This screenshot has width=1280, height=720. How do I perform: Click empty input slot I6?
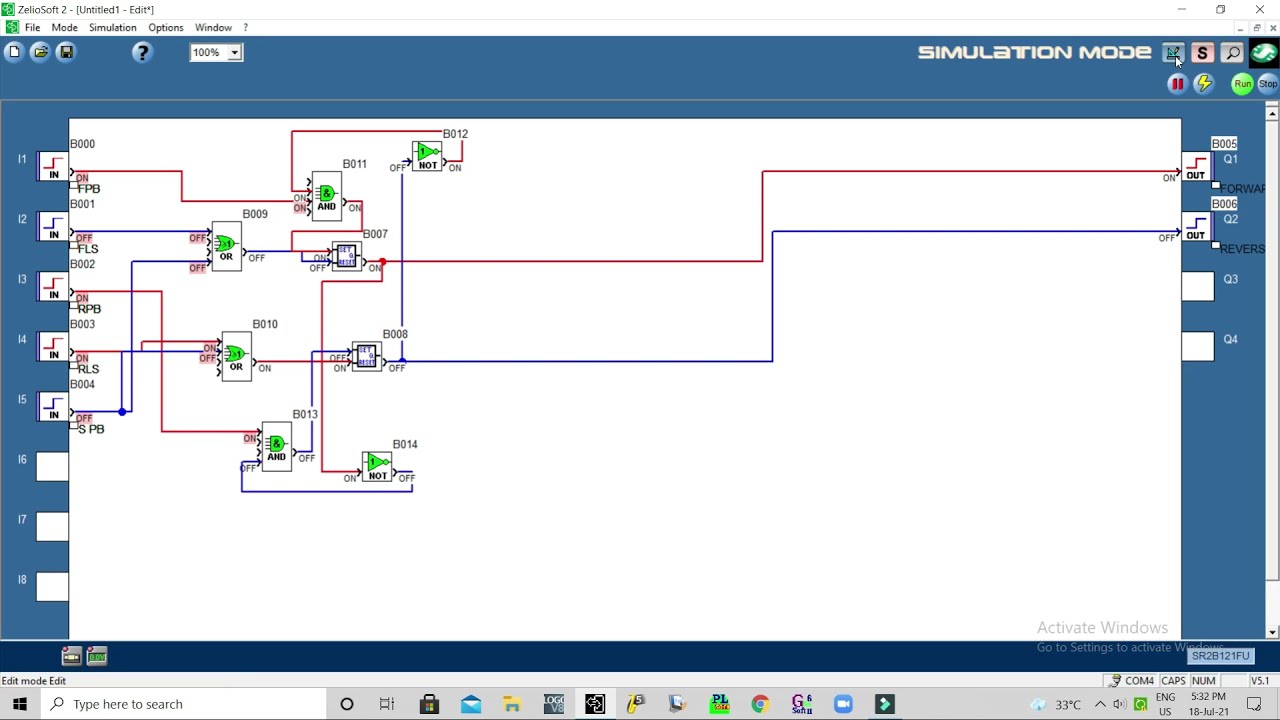click(53, 467)
